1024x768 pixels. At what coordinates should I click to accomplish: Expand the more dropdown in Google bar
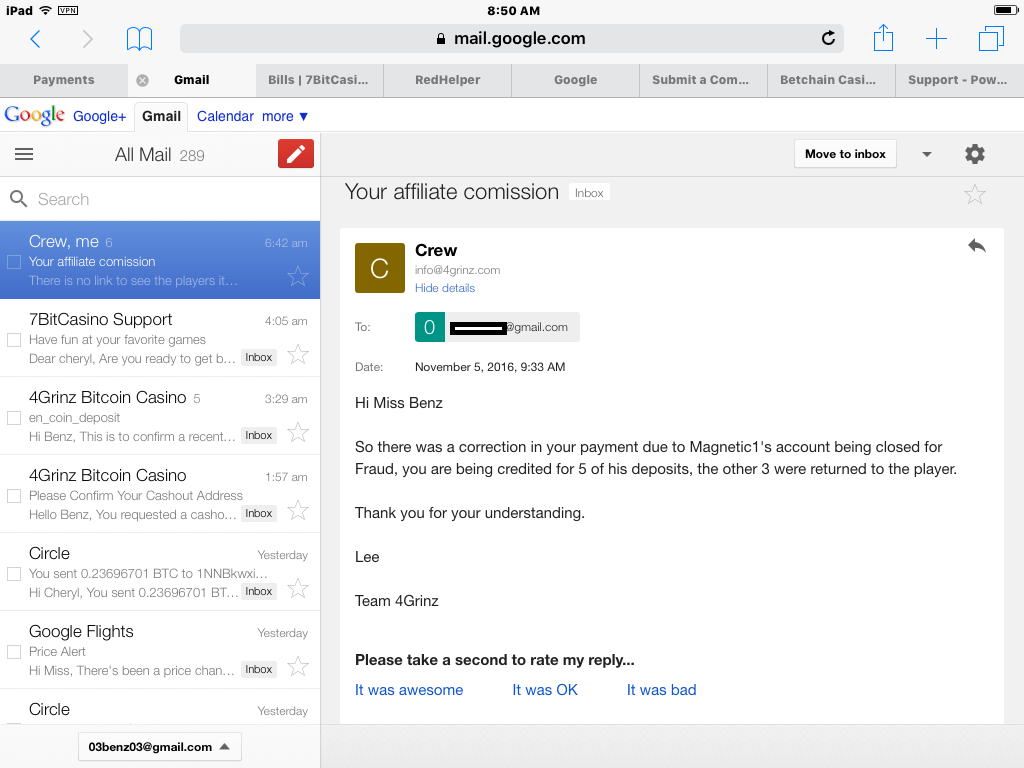click(285, 116)
